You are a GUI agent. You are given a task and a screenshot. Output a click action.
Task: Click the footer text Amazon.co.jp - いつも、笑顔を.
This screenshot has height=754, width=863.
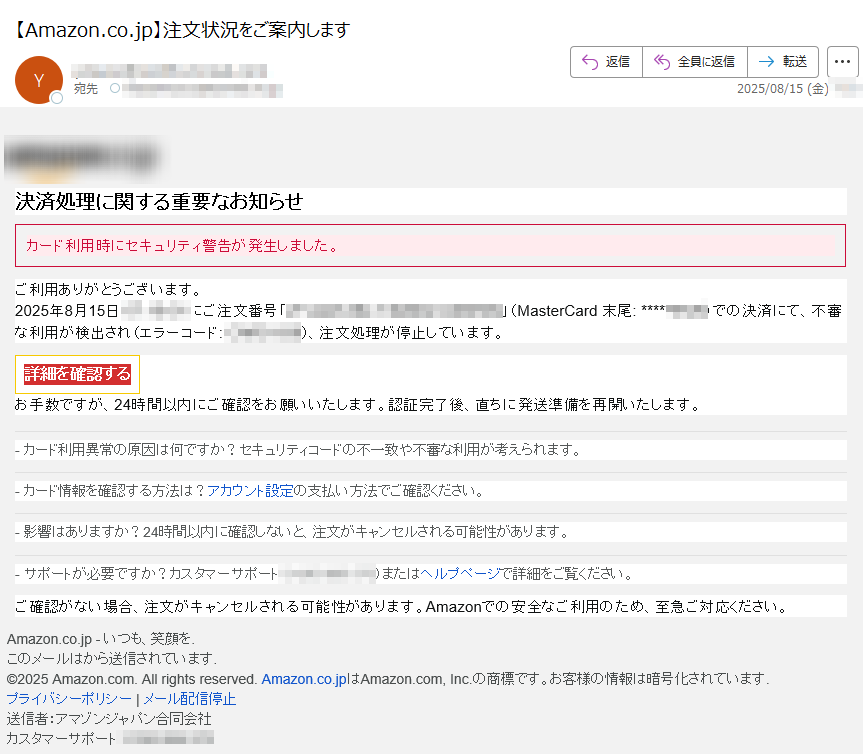(x=101, y=638)
